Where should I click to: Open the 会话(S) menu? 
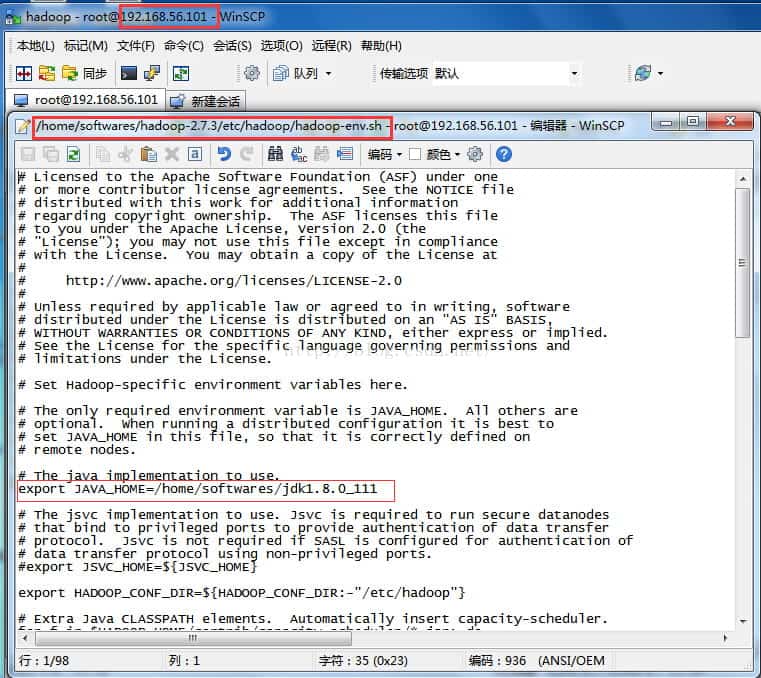click(232, 46)
